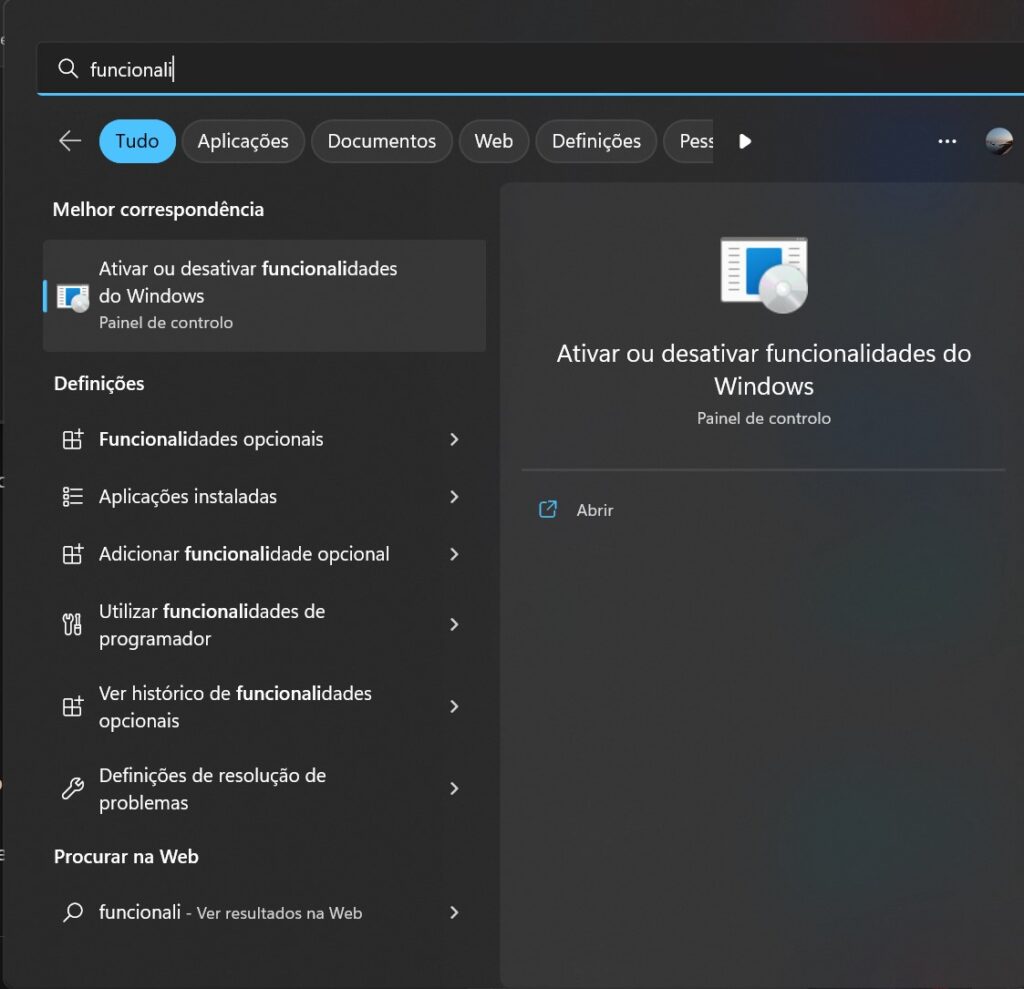The width and height of the screenshot is (1024, 989).
Task: Select 'Ver histórico de funcionalidades opcionais' icon
Action: 73,707
